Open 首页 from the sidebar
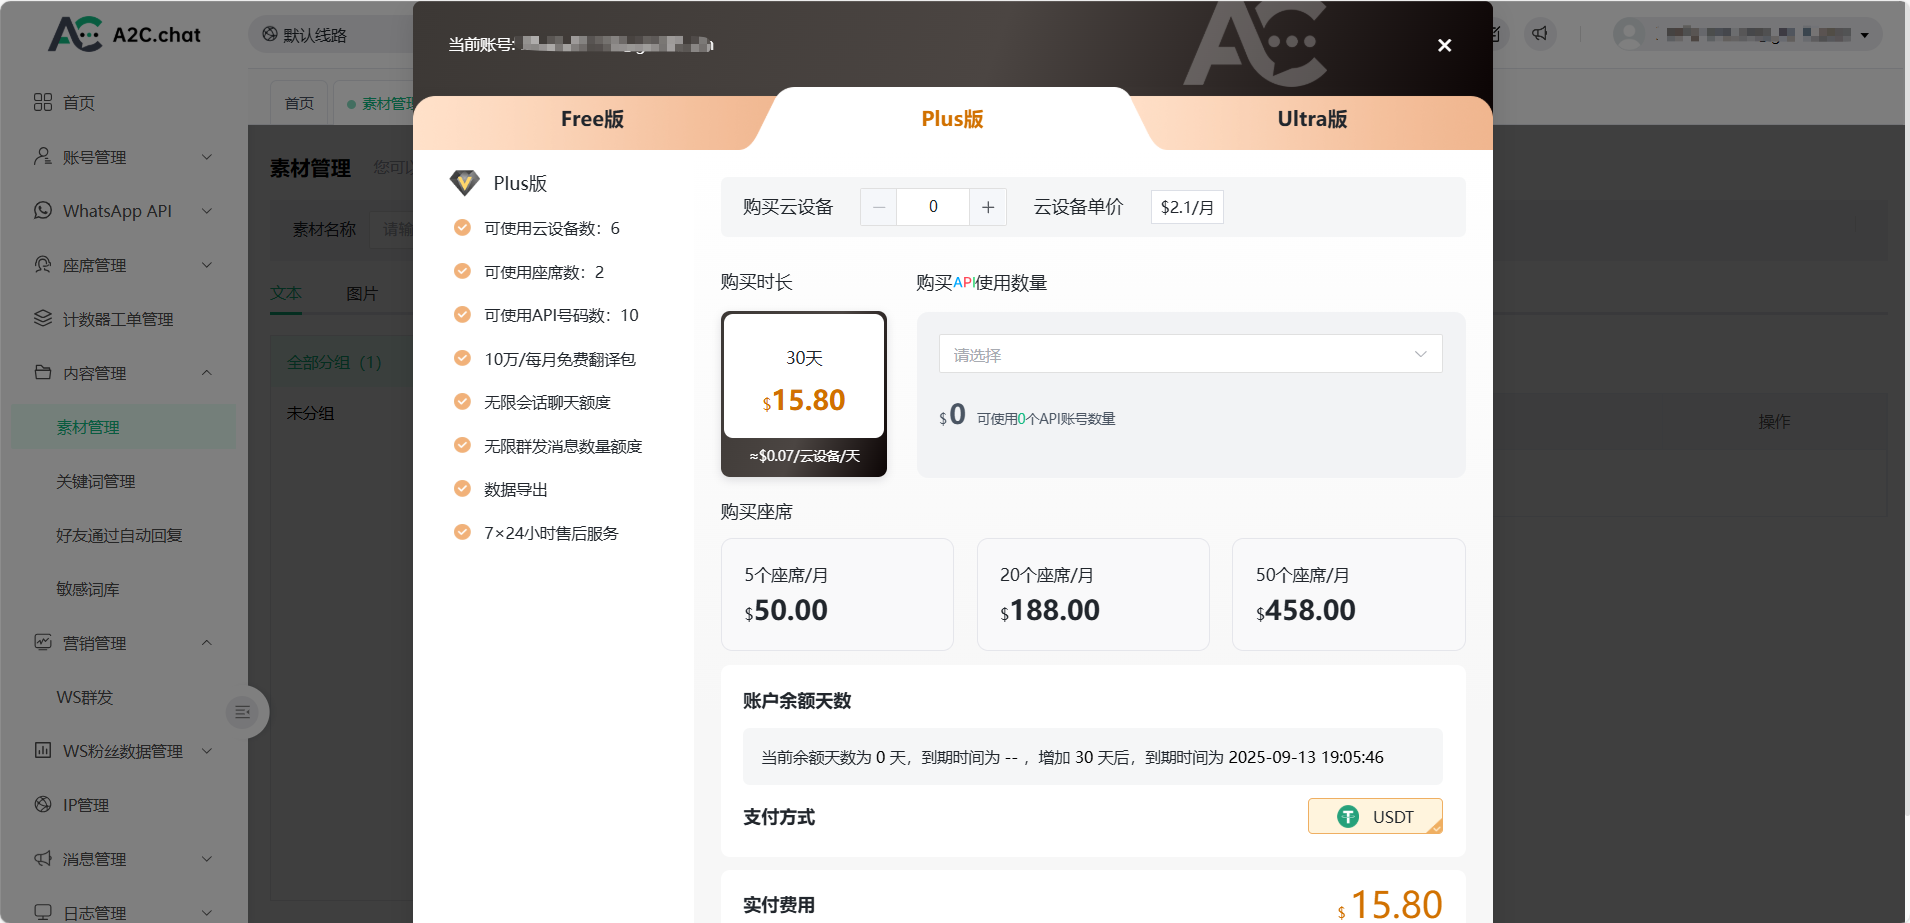 tap(78, 103)
